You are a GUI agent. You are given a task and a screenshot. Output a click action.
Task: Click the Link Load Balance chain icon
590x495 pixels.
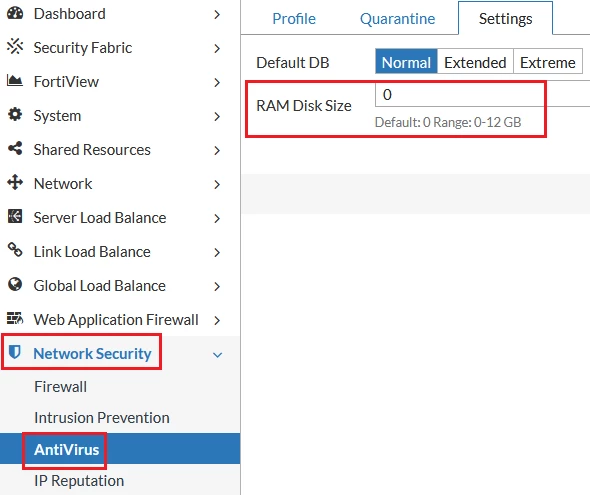point(15,250)
